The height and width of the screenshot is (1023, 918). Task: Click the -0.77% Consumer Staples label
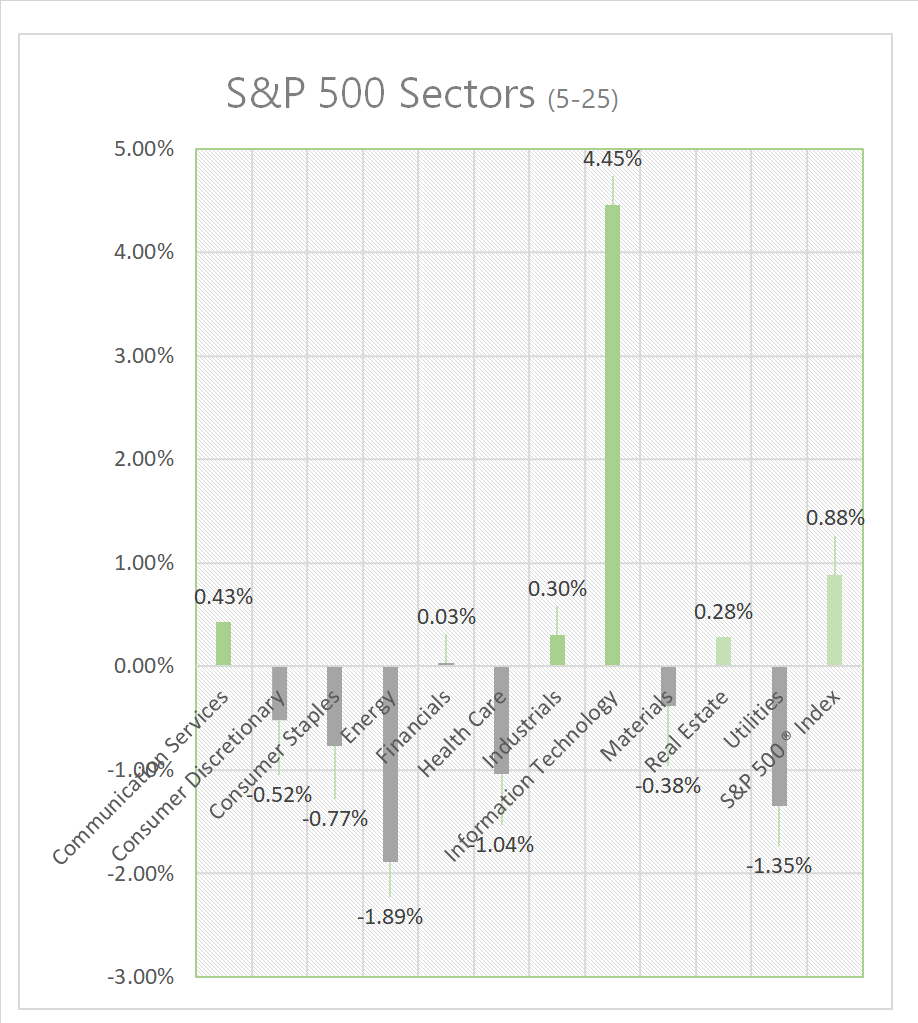tap(337, 820)
